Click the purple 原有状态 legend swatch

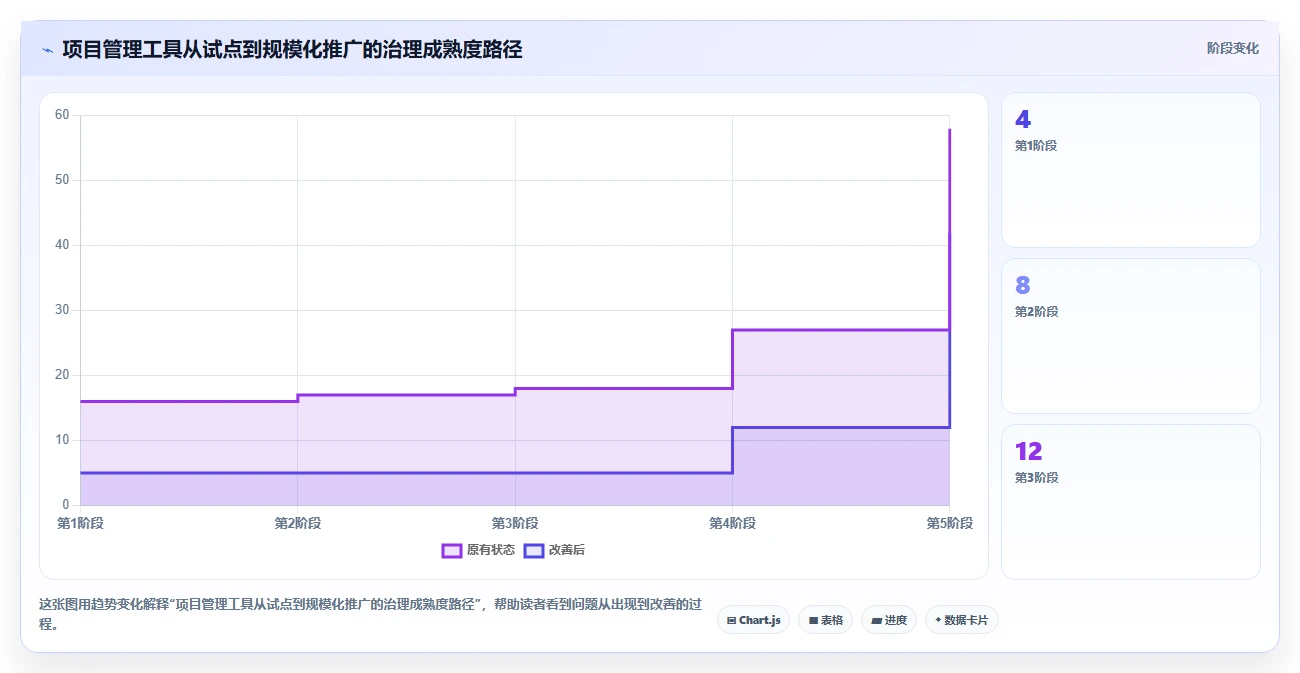[452, 550]
